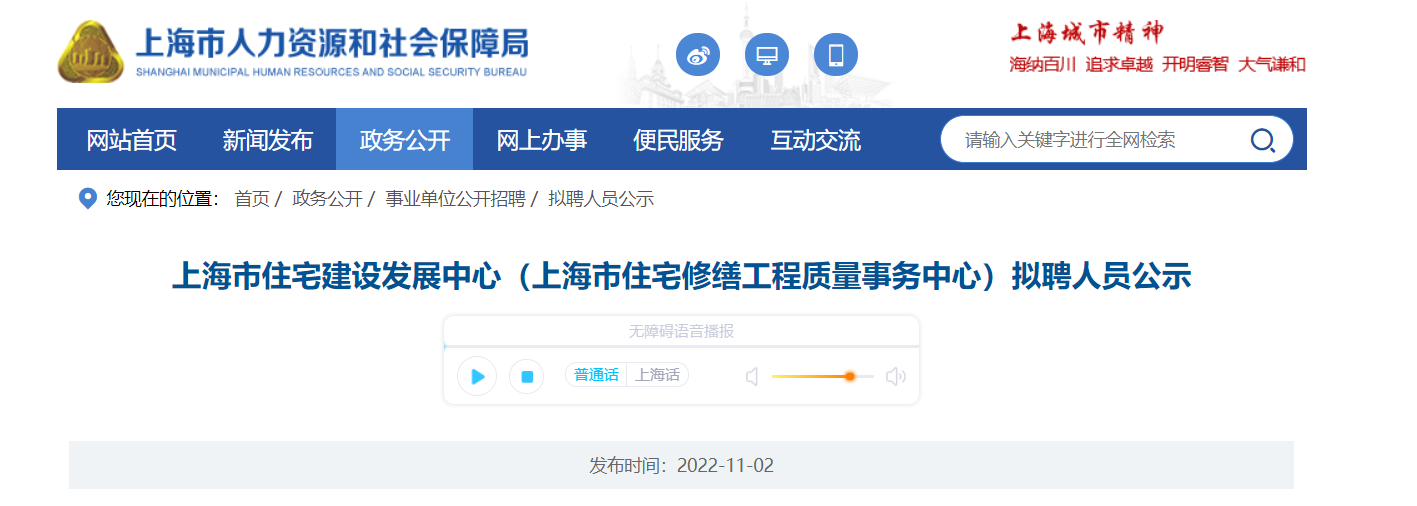Click the desktop computer version icon
Screen dimensions: 1417x506
(x=767, y=54)
